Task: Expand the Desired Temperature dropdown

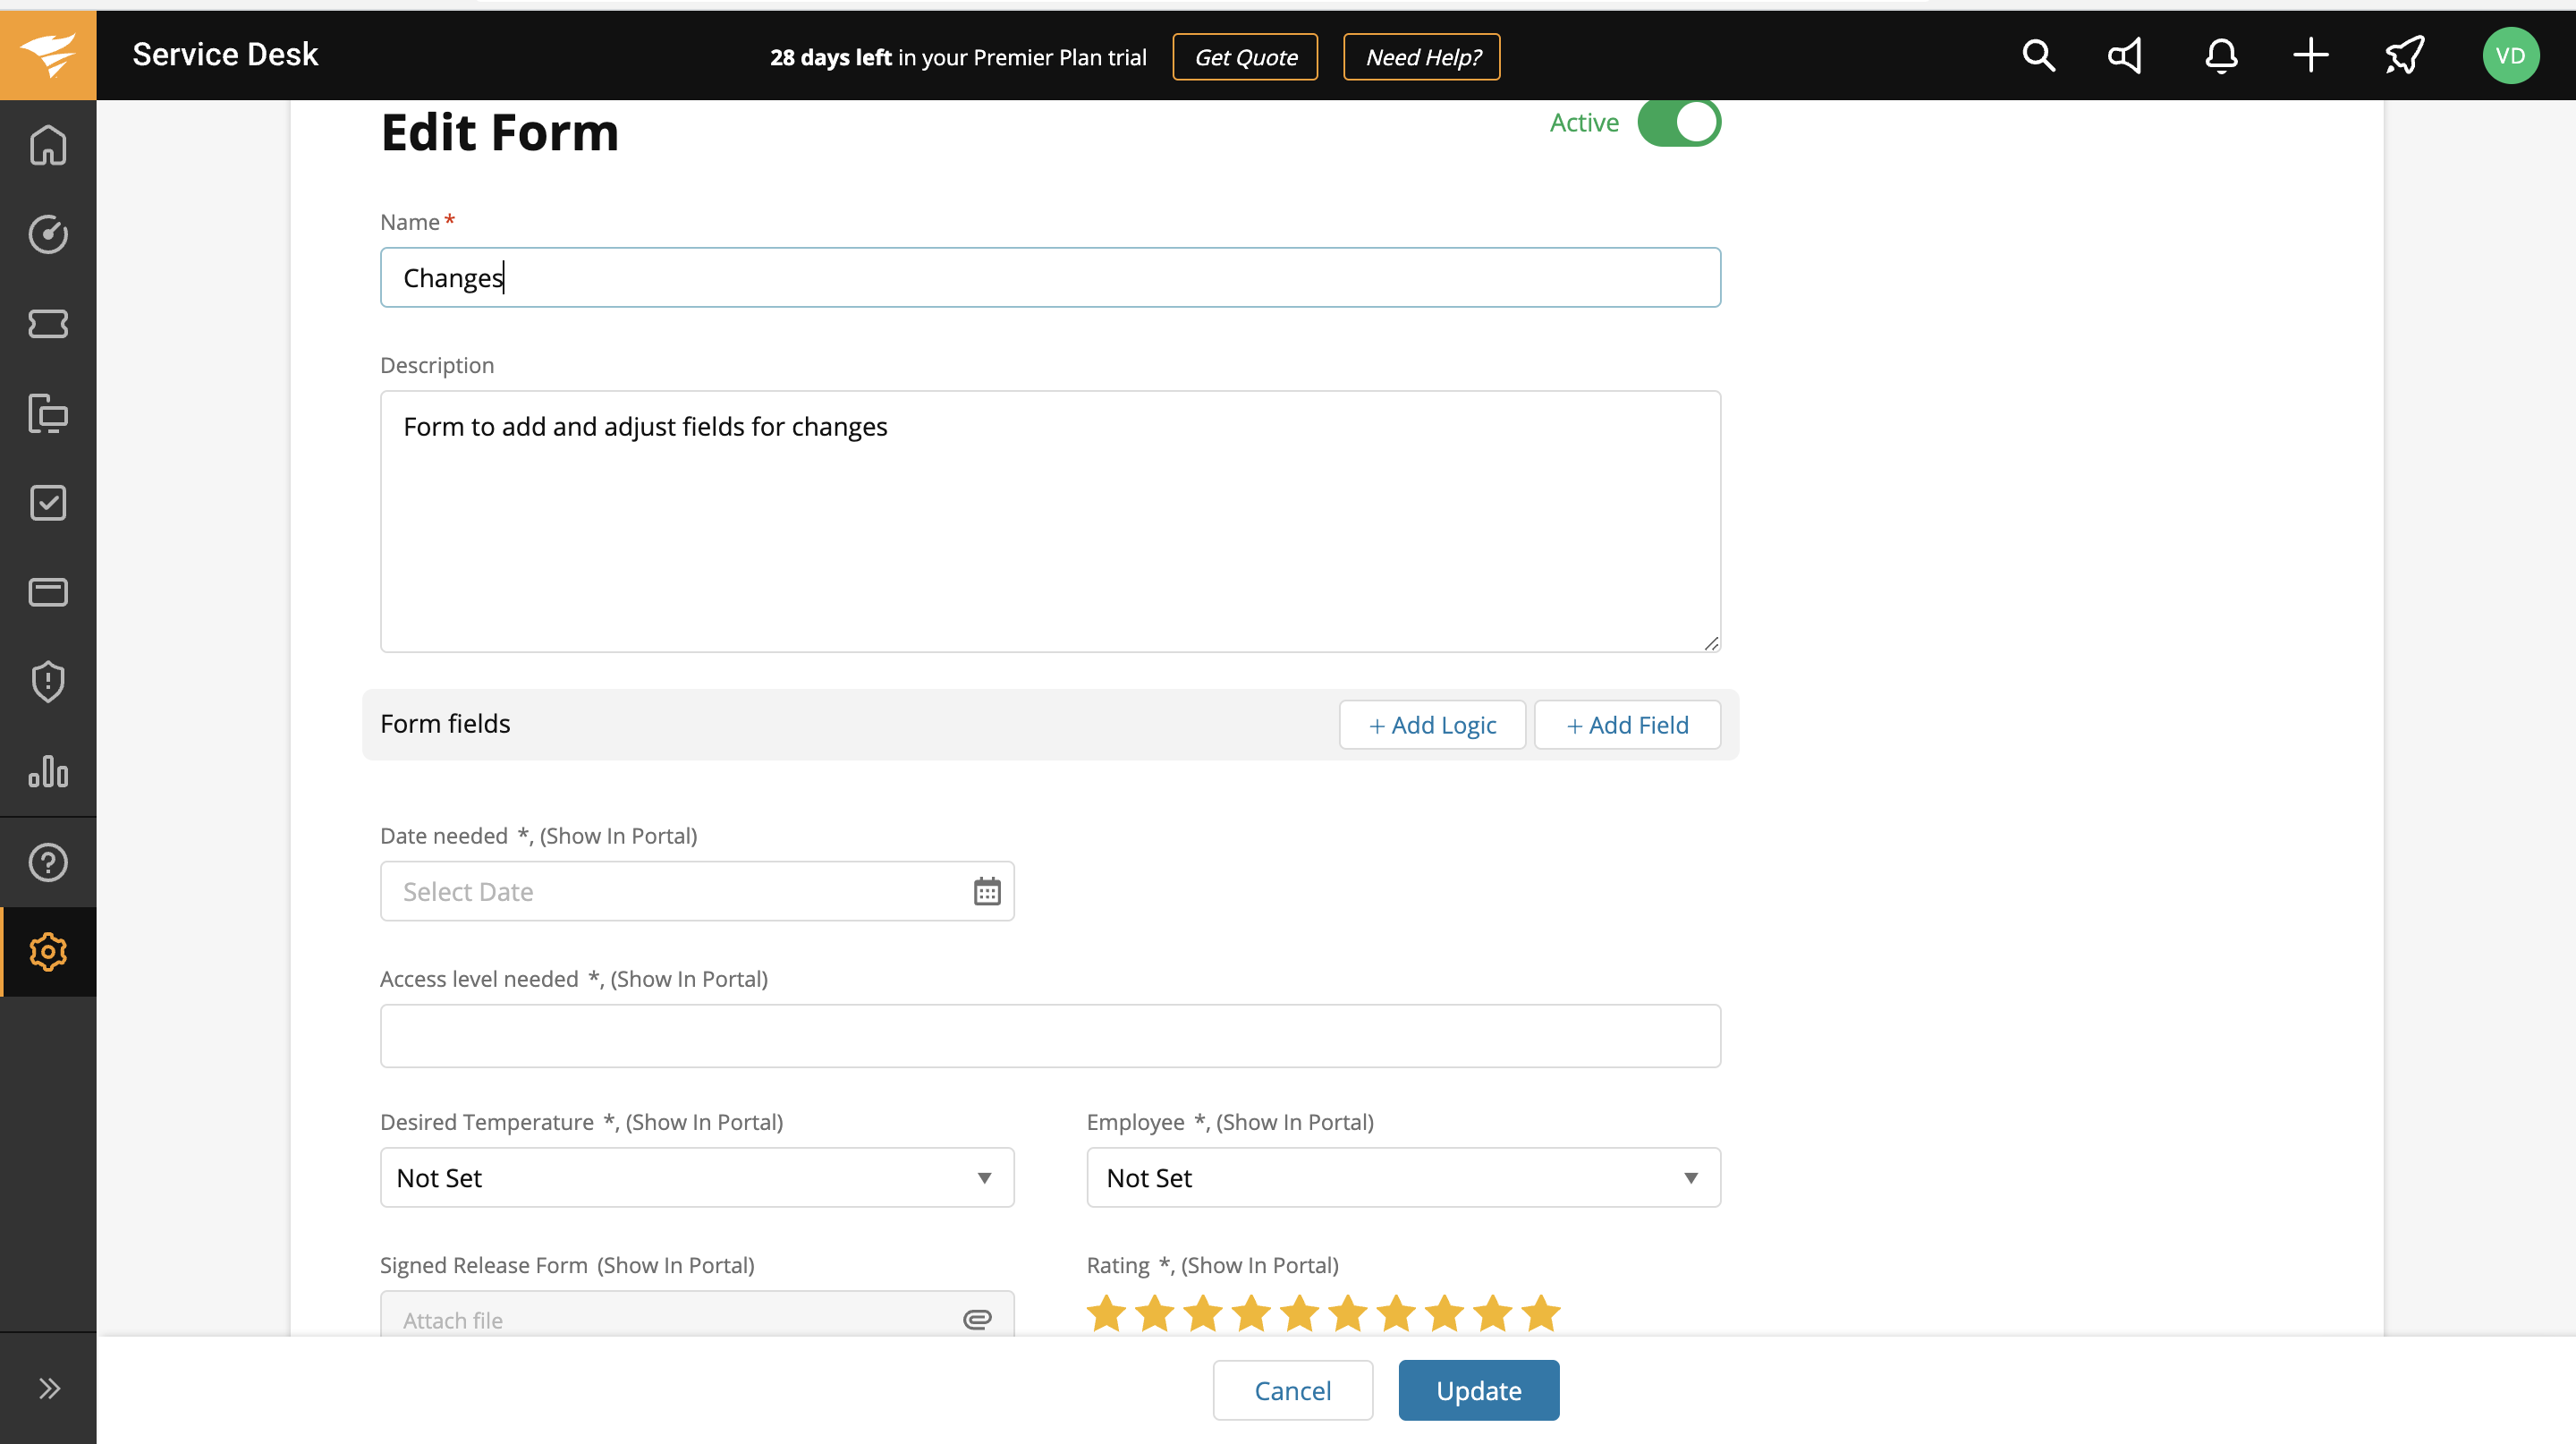Action: point(697,1177)
